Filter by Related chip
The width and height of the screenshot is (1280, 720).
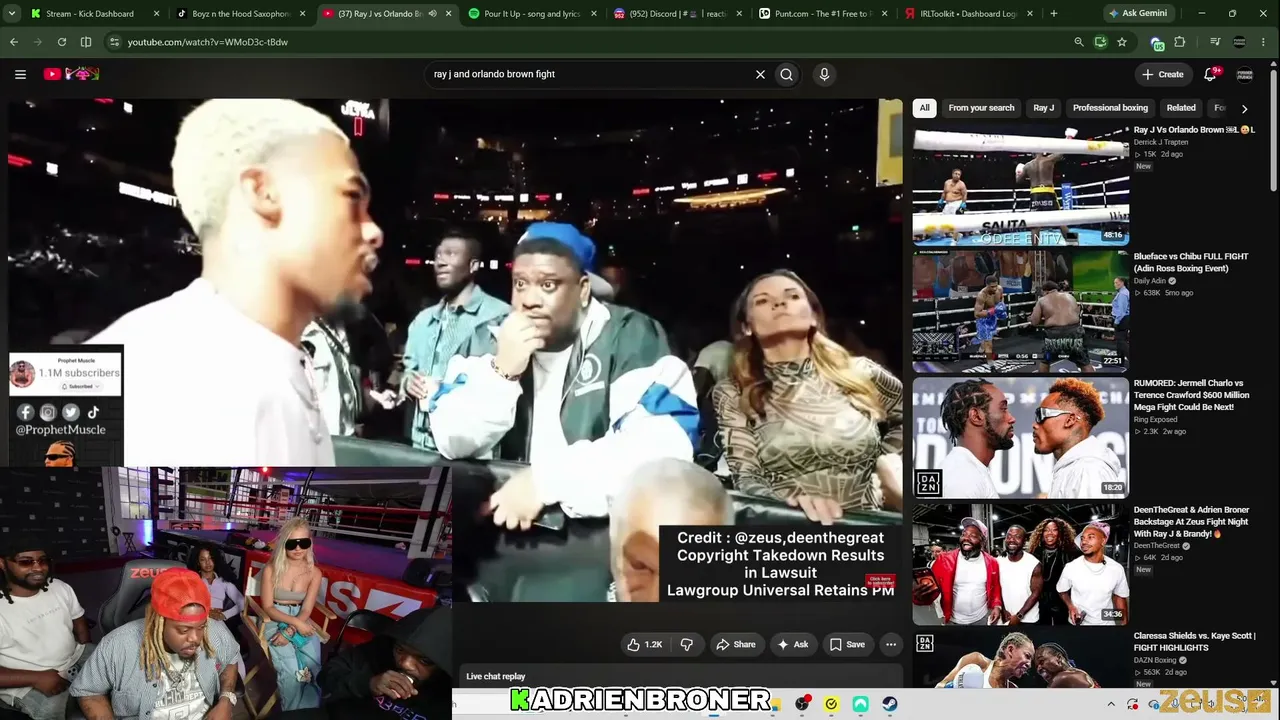[x=1181, y=108]
